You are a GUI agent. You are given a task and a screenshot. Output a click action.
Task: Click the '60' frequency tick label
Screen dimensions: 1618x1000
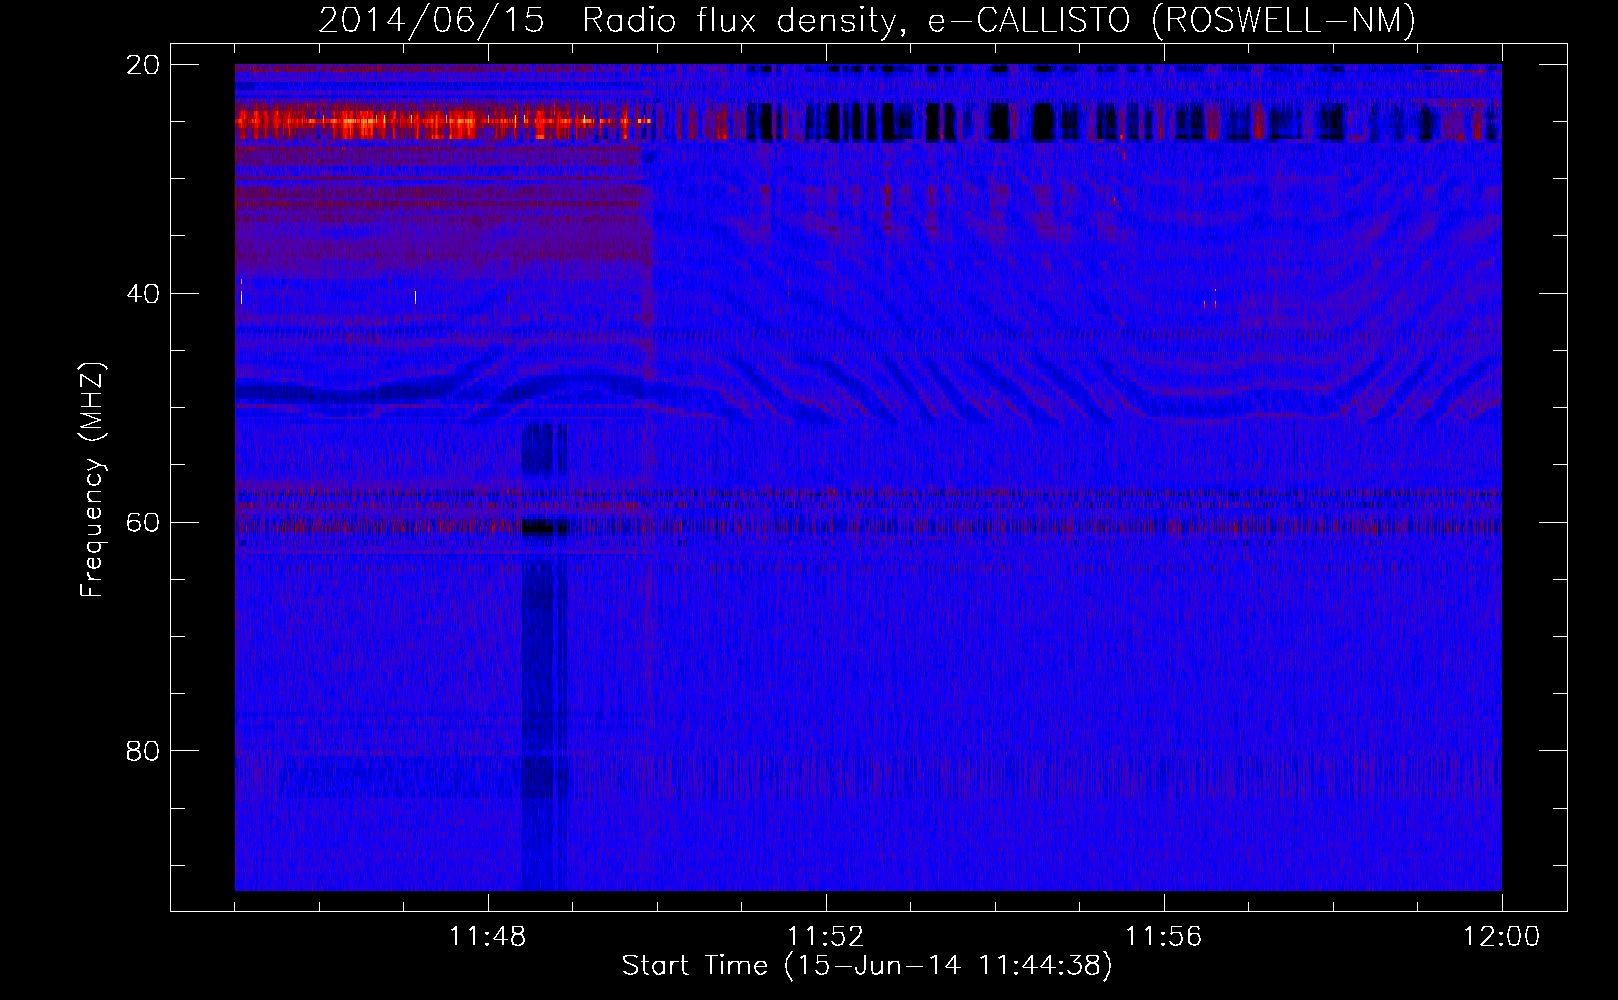(x=143, y=522)
